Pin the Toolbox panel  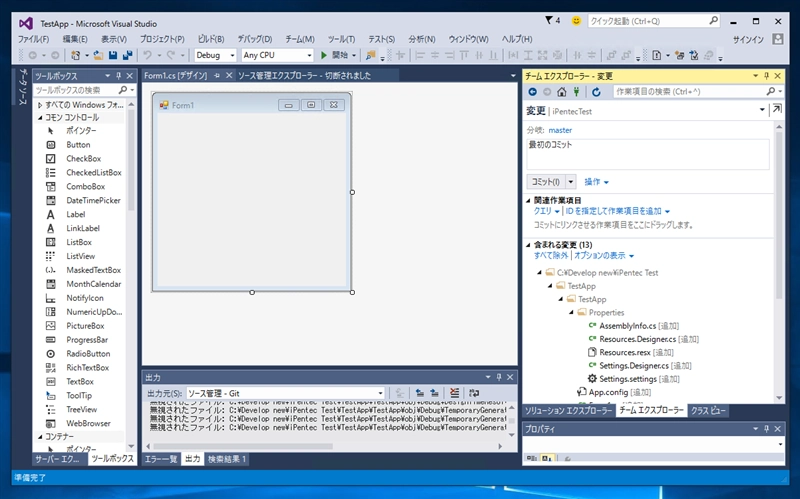point(118,76)
